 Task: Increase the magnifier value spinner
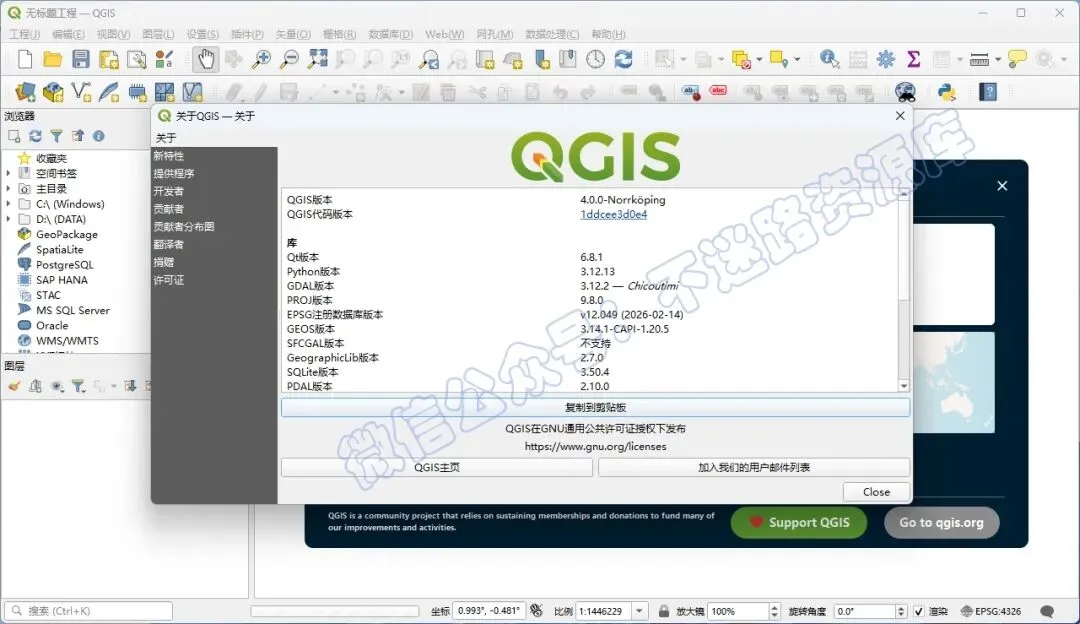point(774,607)
